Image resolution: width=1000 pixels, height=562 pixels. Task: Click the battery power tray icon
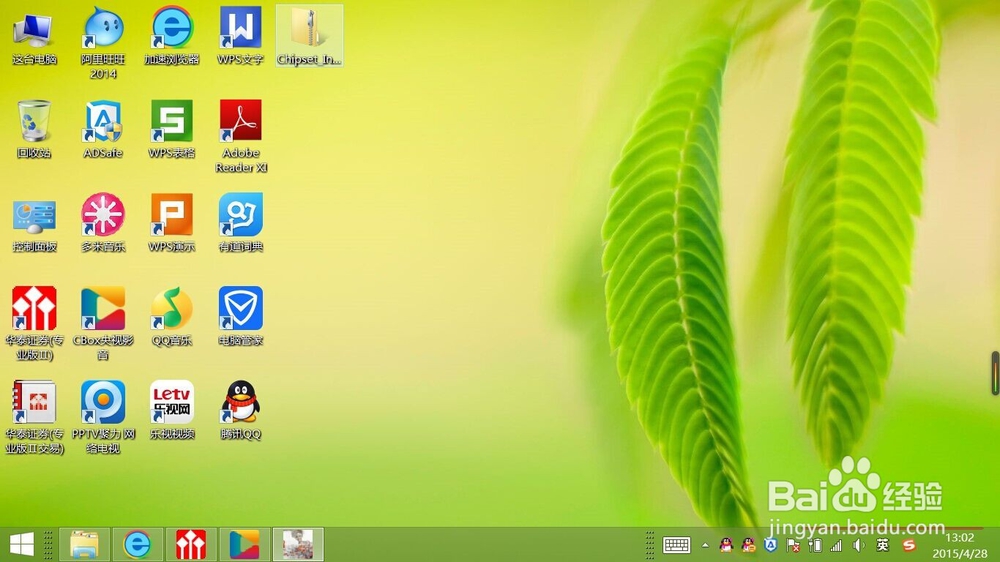pyautogui.click(x=814, y=545)
